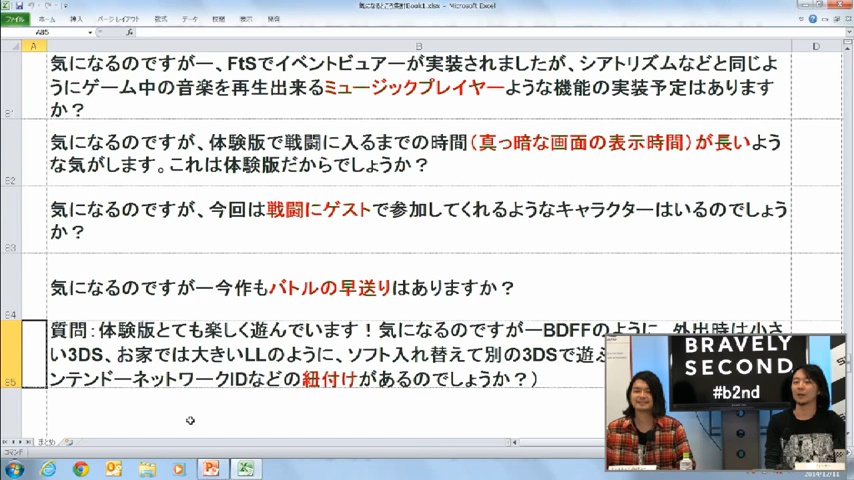The height and width of the screenshot is (480, 854).
Task: Go to the last sheet with the navigation arrow
Action: click(28, 442)
